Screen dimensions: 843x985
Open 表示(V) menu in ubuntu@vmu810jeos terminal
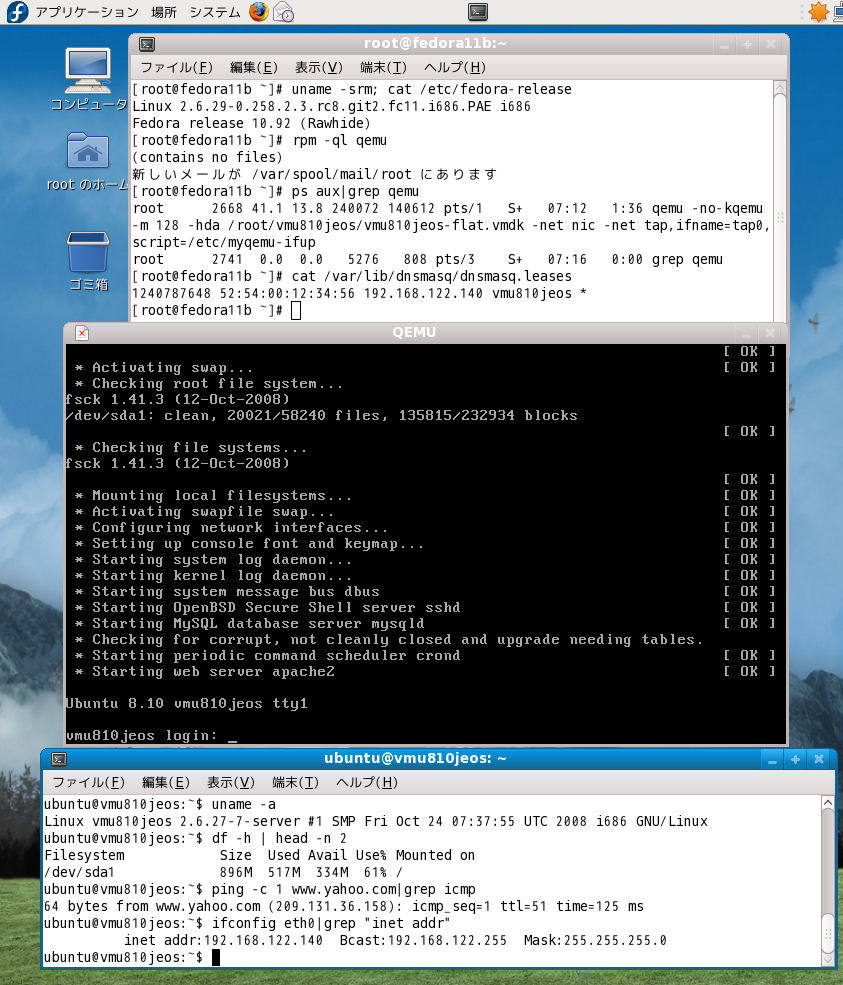(231, 782)
